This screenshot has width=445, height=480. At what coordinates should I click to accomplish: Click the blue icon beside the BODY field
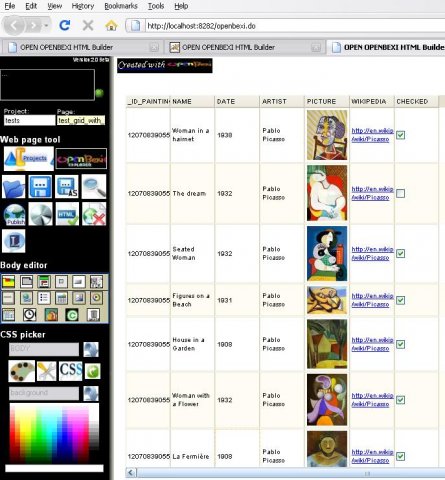(x=91, y=349)
